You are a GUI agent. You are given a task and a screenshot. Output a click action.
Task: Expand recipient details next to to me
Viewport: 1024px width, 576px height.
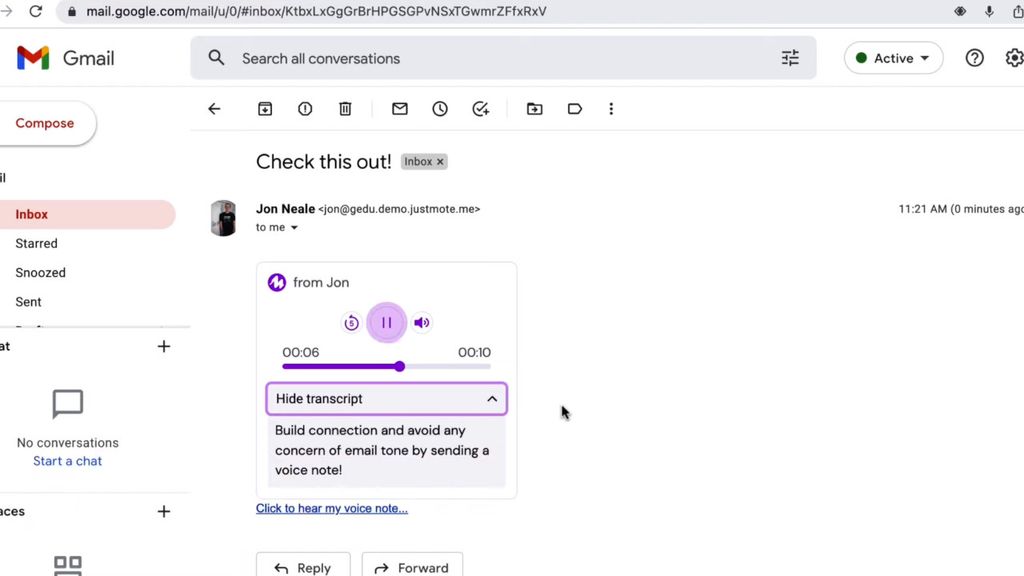[294, 228]
